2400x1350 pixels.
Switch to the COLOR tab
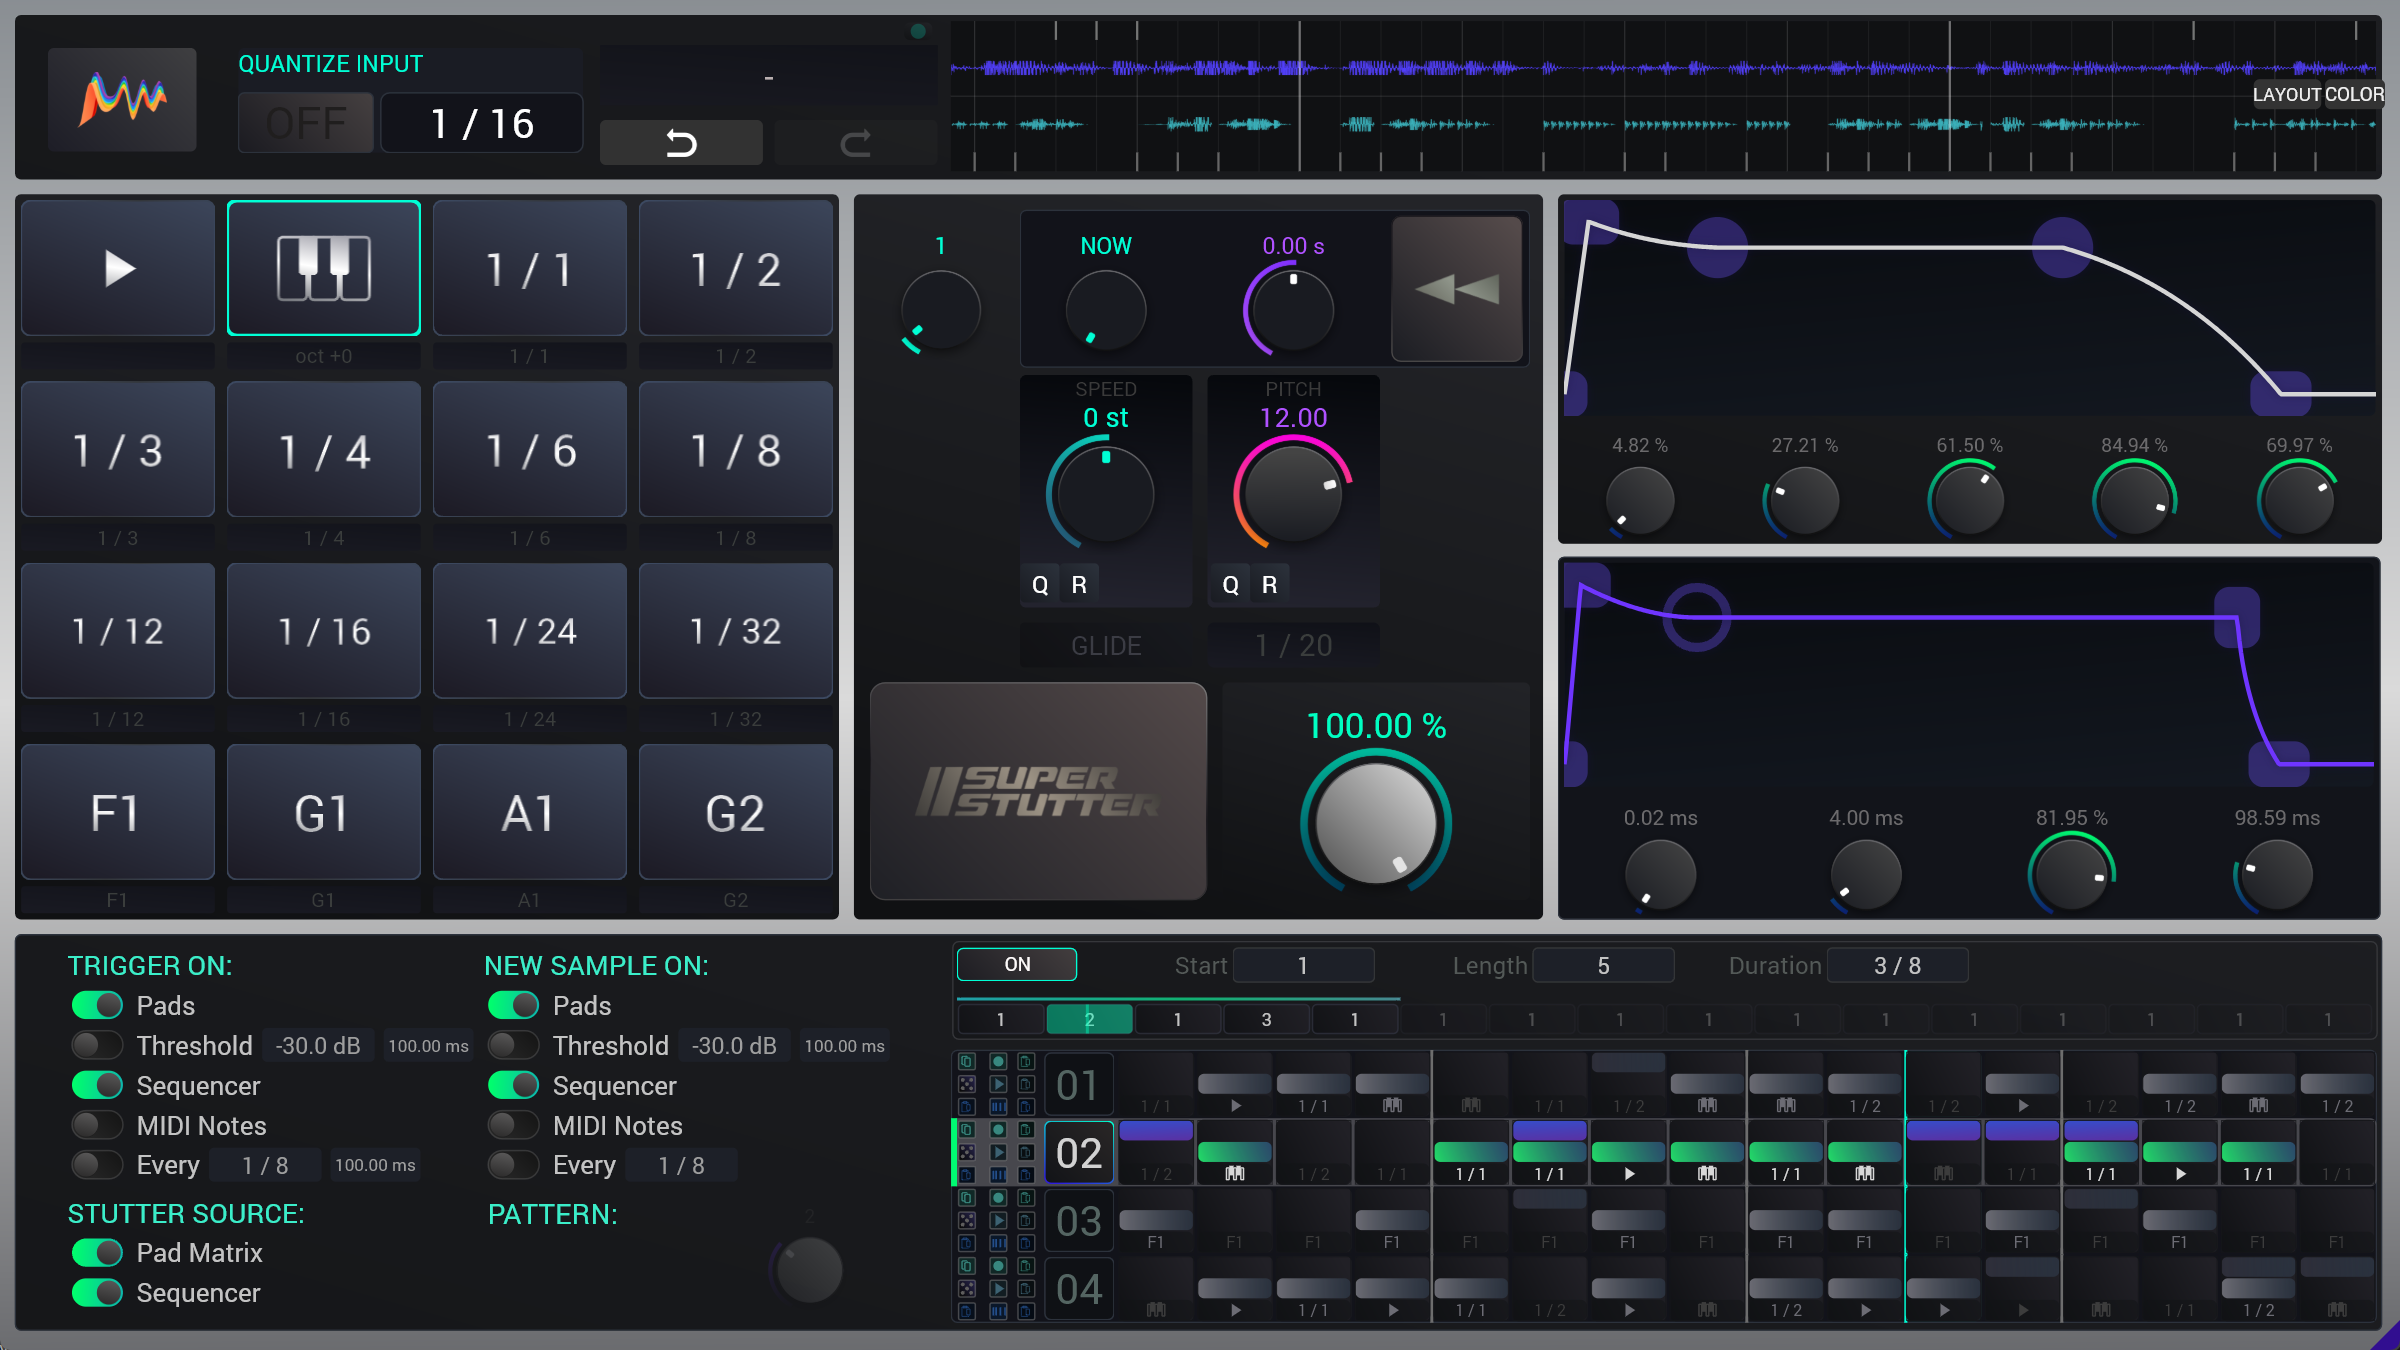click(x=2357, y=94)
